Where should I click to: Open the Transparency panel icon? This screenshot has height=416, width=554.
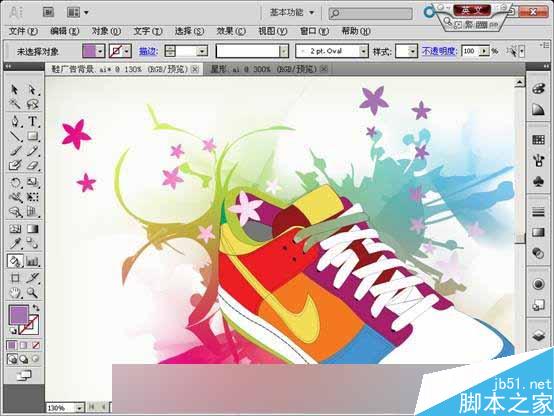[538, 253]
